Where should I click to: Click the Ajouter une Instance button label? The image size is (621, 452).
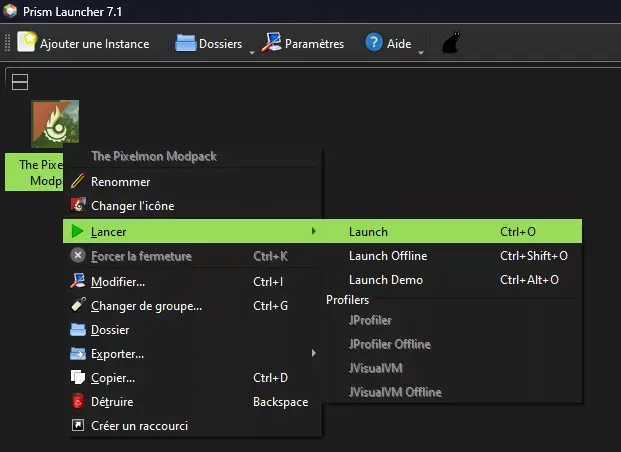tap(95, 44)
